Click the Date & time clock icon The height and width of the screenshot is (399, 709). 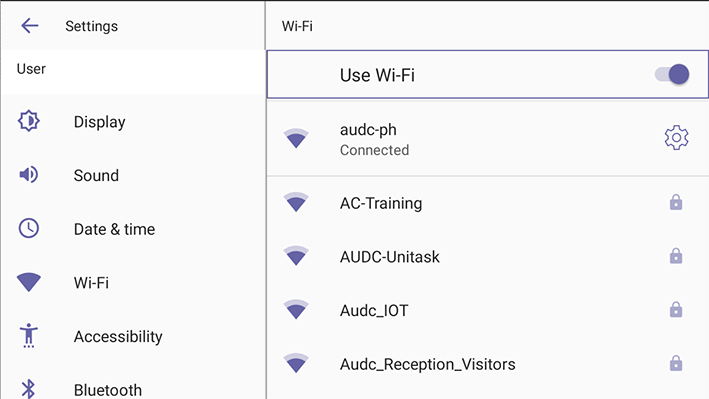click(x=28, y=228)
